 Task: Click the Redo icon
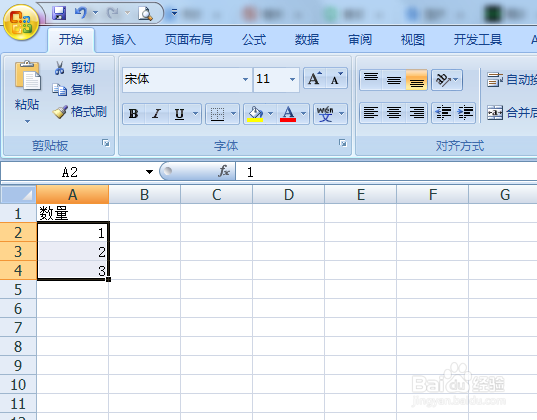pyautogui.click(x=113, y=13)
